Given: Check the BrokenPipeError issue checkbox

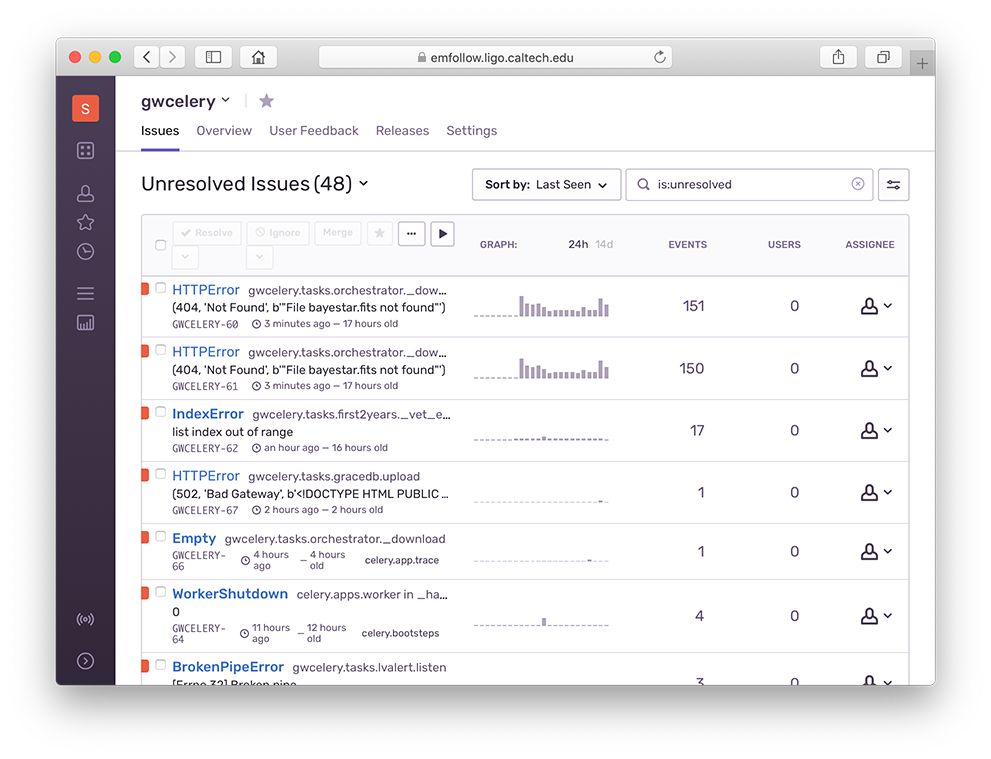Looking at the screenshot, I should click(x=161, y=665).
